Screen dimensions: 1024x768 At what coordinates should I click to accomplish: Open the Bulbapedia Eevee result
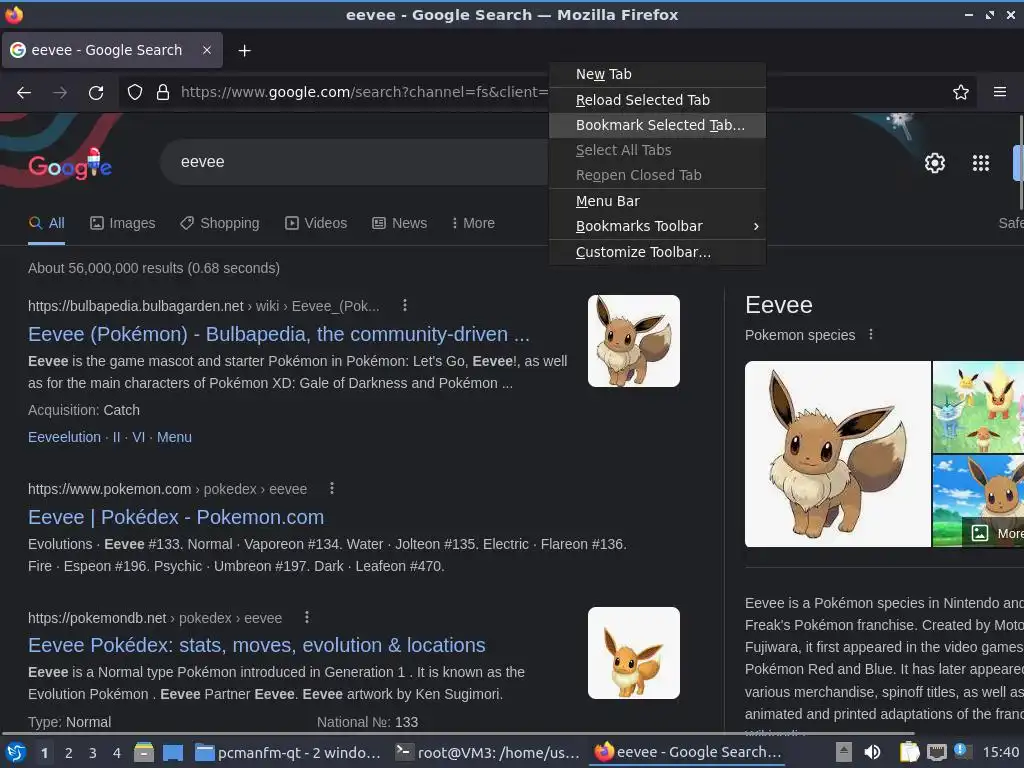279,334
